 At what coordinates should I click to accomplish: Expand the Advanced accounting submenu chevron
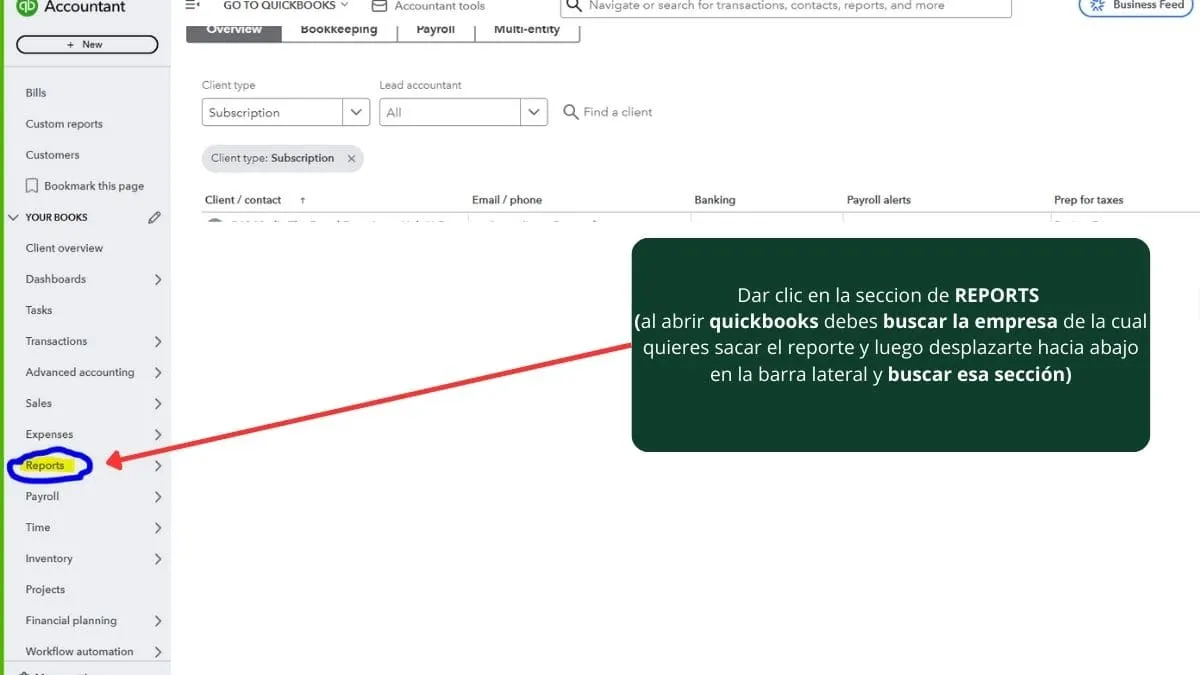point(158,373)
